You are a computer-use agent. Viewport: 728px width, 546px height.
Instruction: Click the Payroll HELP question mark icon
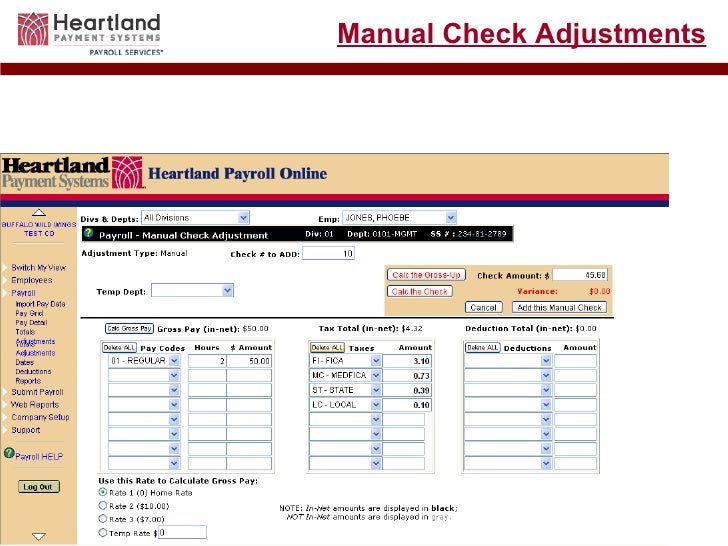9,452
